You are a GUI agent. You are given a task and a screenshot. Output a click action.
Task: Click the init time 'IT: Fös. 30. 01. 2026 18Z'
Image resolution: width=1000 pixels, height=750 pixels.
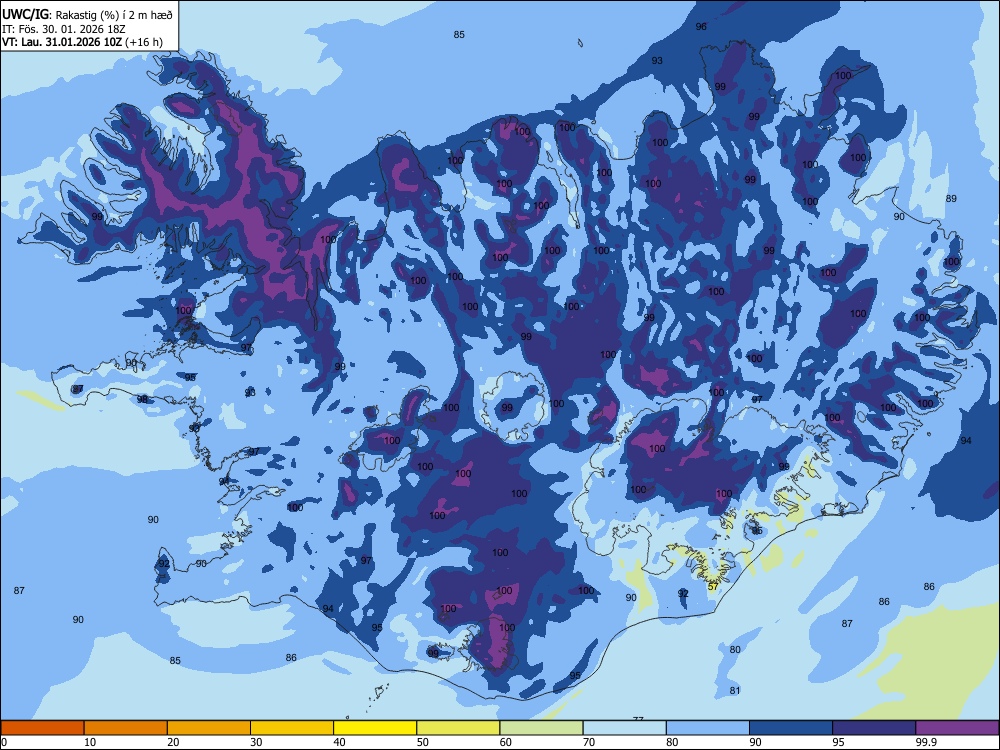[63, 29]
